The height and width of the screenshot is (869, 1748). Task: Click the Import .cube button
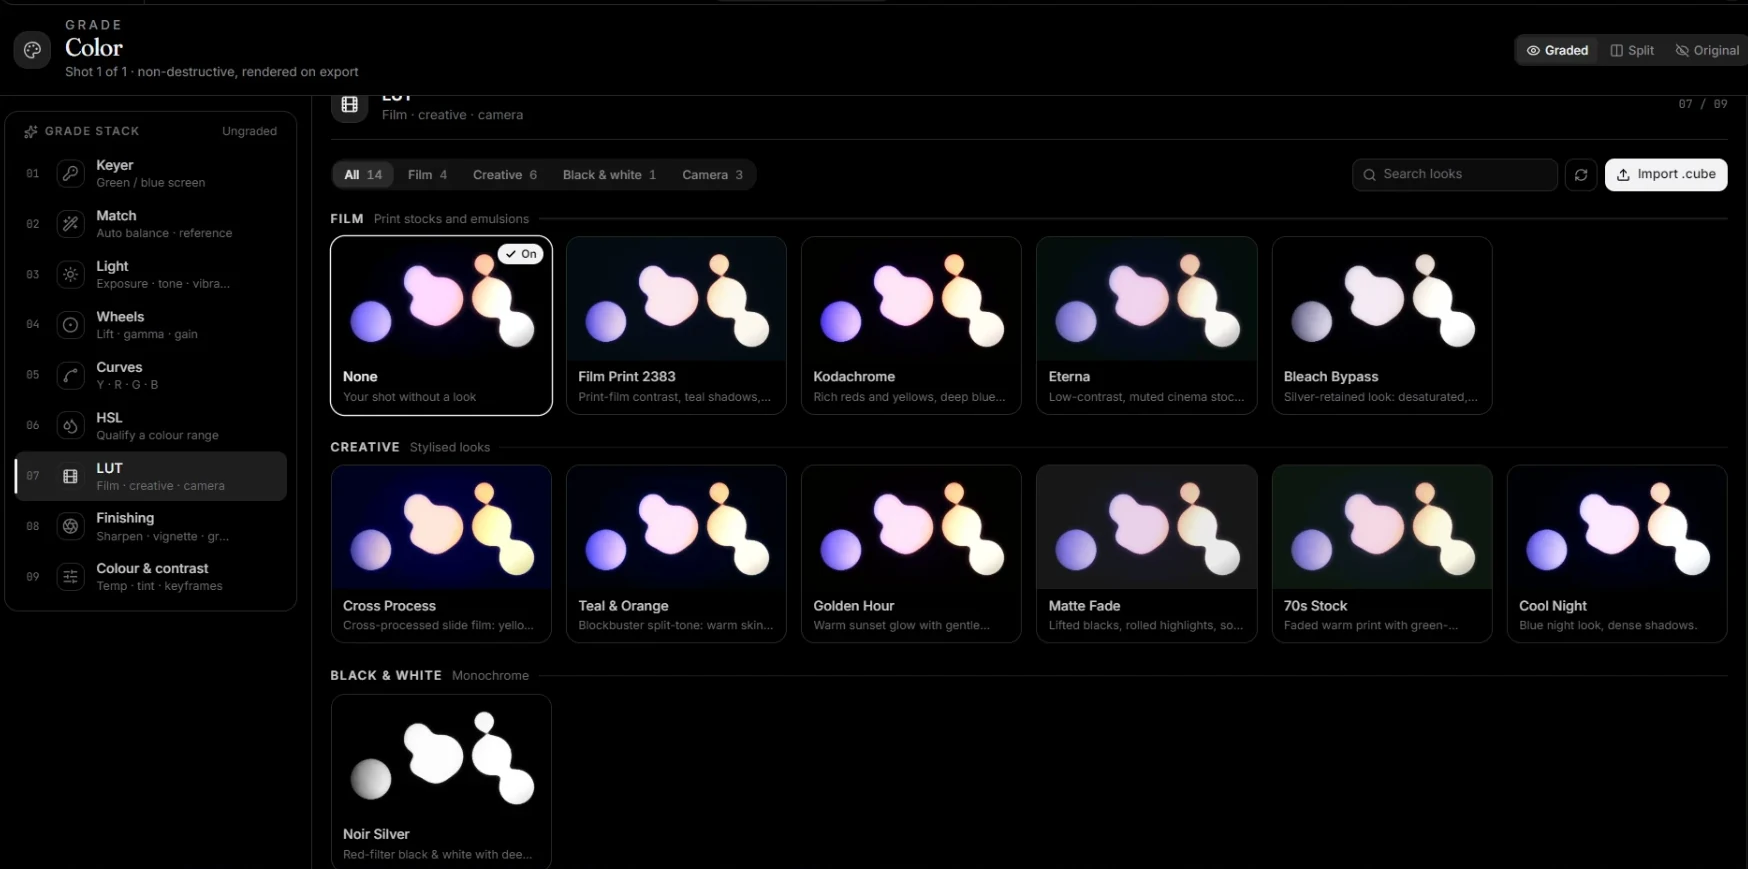pos(1666,174)
